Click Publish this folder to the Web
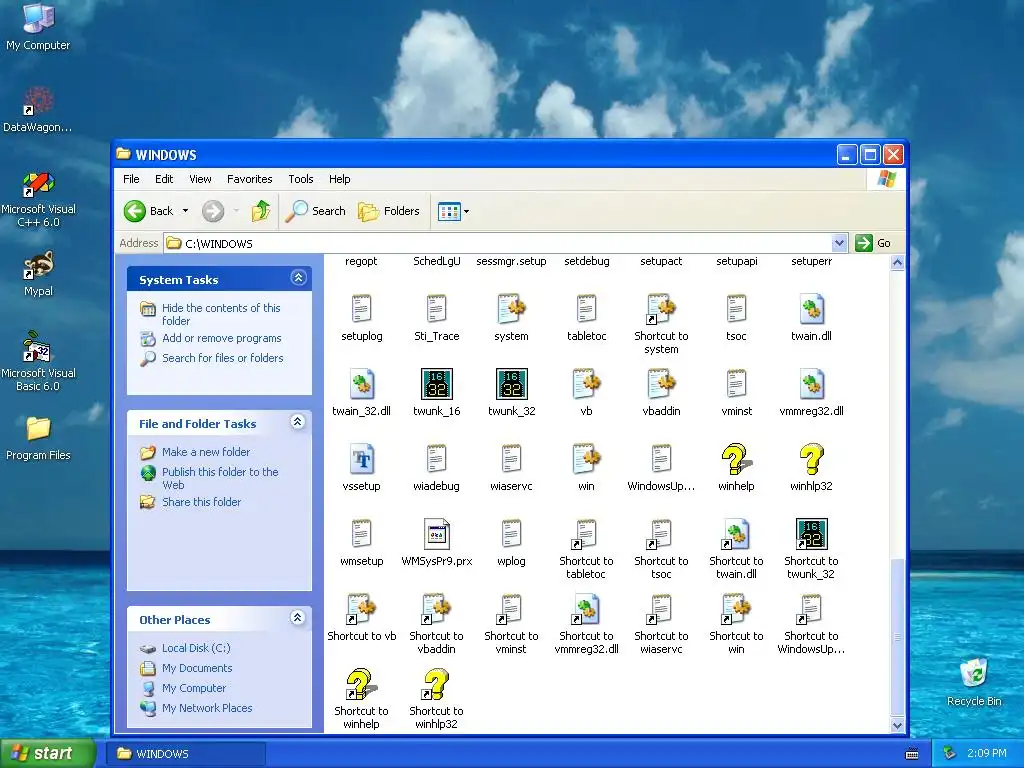The height and width of the screenshot is (768, 1024). click(x=220, y=478)
